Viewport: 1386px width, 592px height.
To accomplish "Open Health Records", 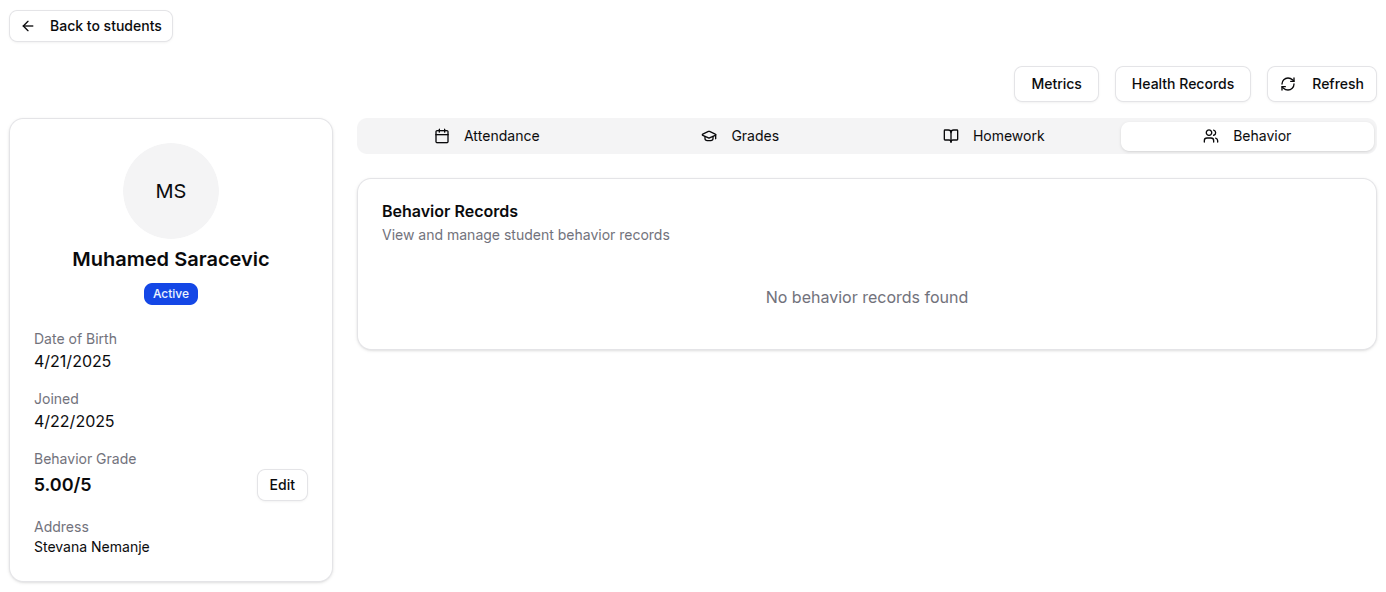I will coord(1182,84).
